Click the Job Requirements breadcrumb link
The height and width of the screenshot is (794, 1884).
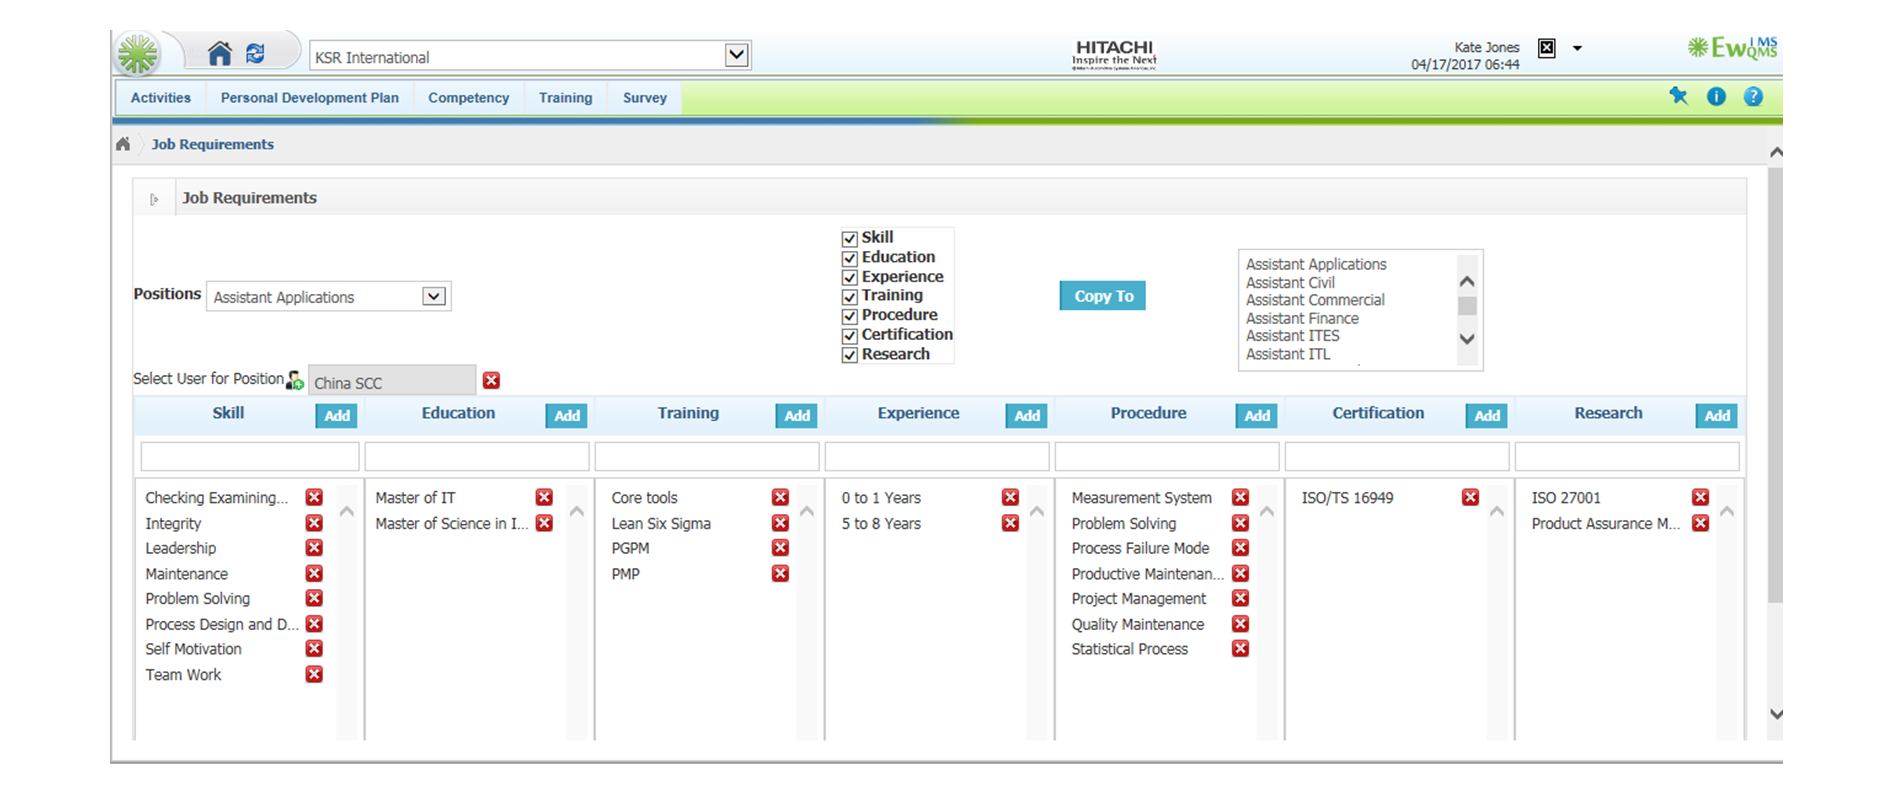(x=213, y=144)
